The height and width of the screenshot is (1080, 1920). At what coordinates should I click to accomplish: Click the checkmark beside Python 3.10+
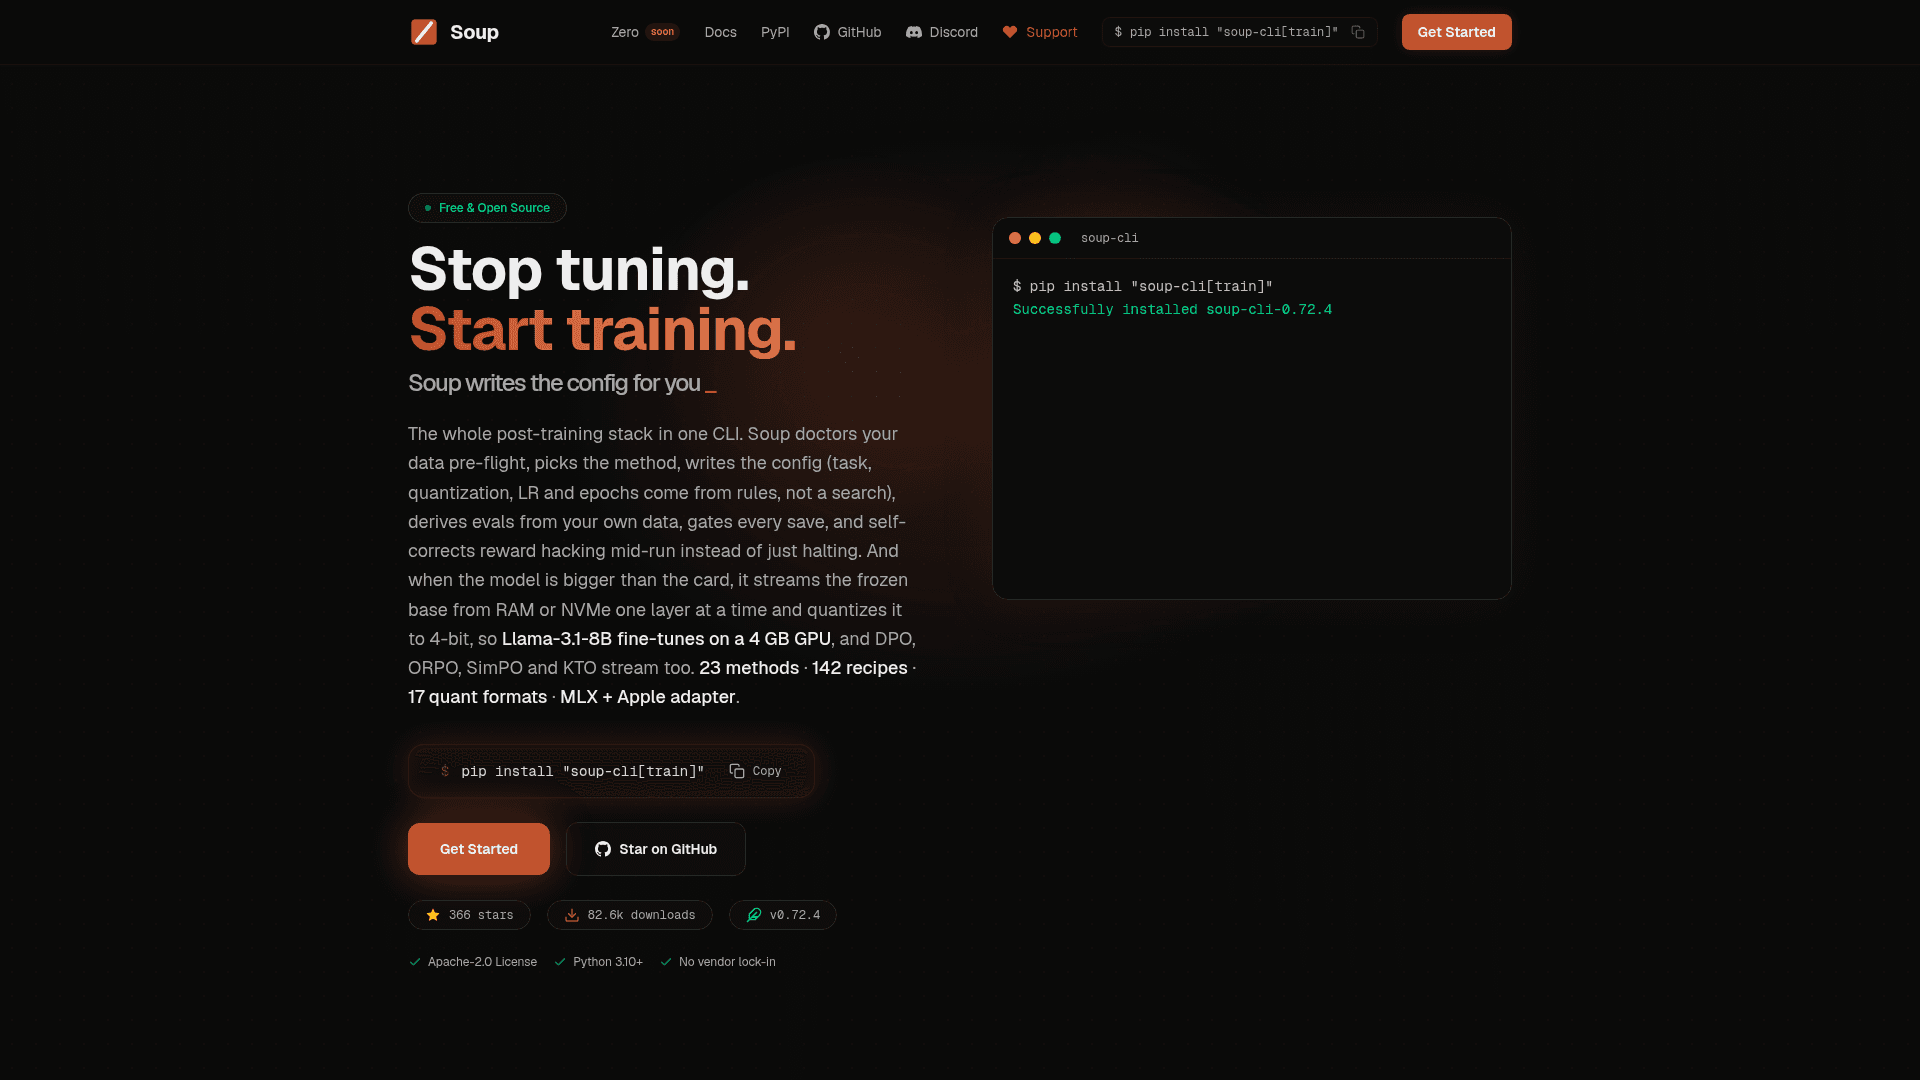pos(560,962)
